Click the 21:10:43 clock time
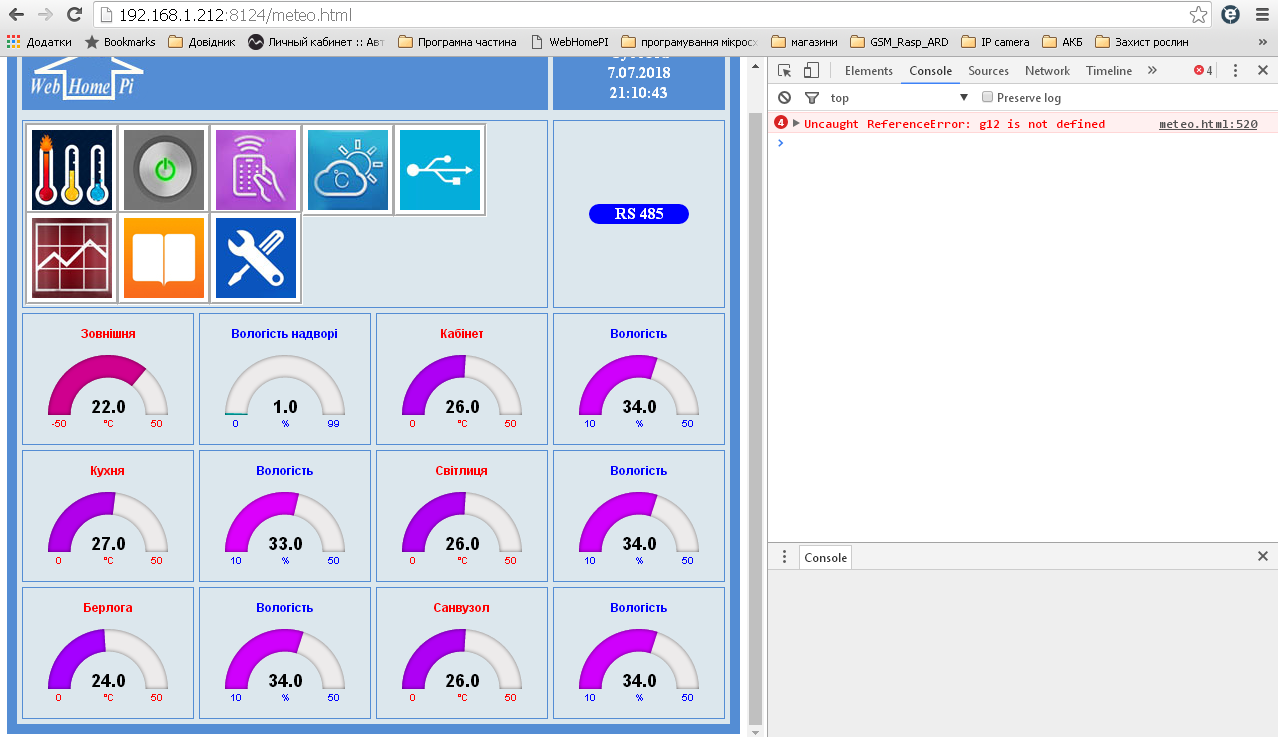The image size is (1278, 737). (638, 92)
